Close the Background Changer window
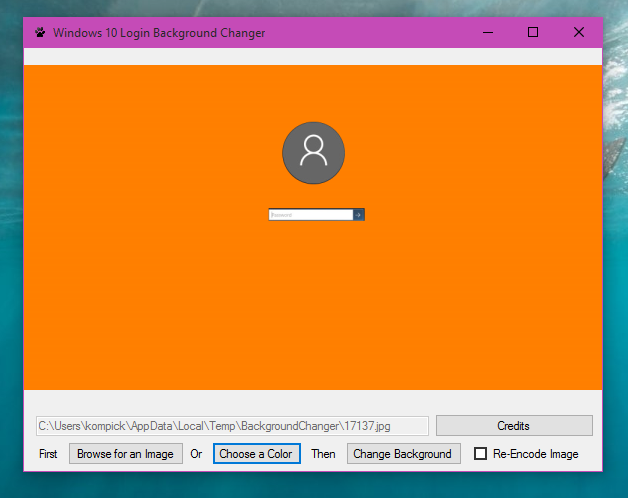This screenshot has height=498, width=628. pyautogui.click(x=579, y=32)
